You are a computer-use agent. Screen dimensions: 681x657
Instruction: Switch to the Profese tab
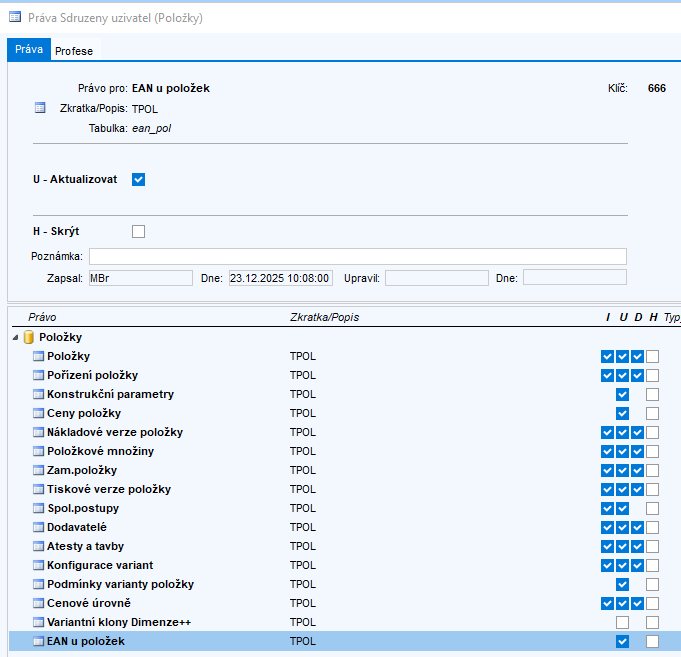73,51
